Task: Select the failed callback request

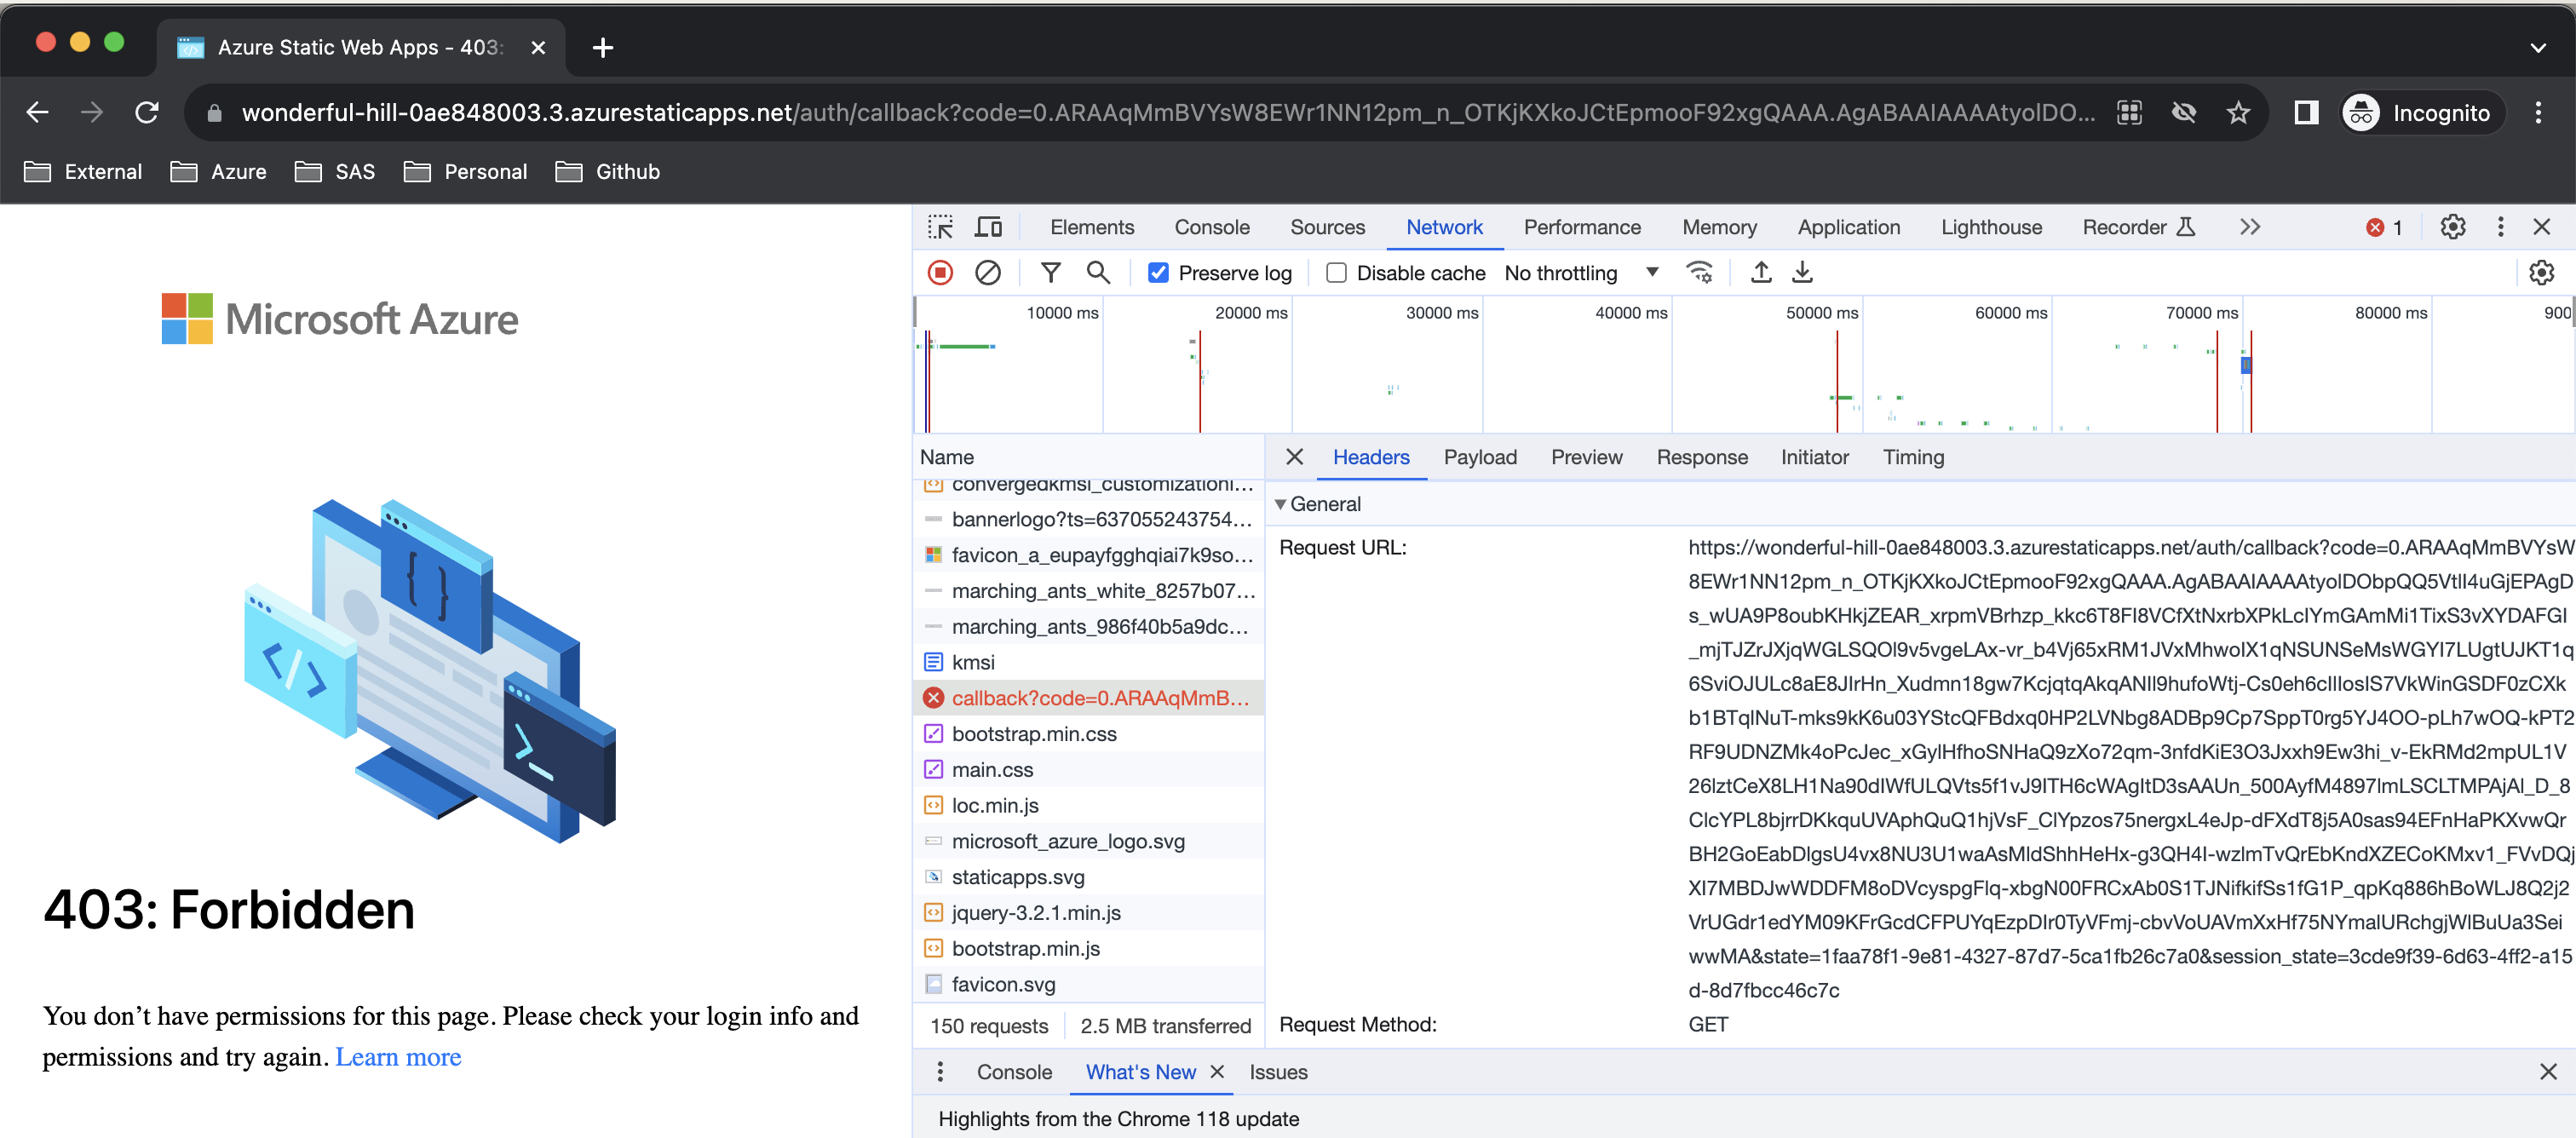Action: (1090, 698)
